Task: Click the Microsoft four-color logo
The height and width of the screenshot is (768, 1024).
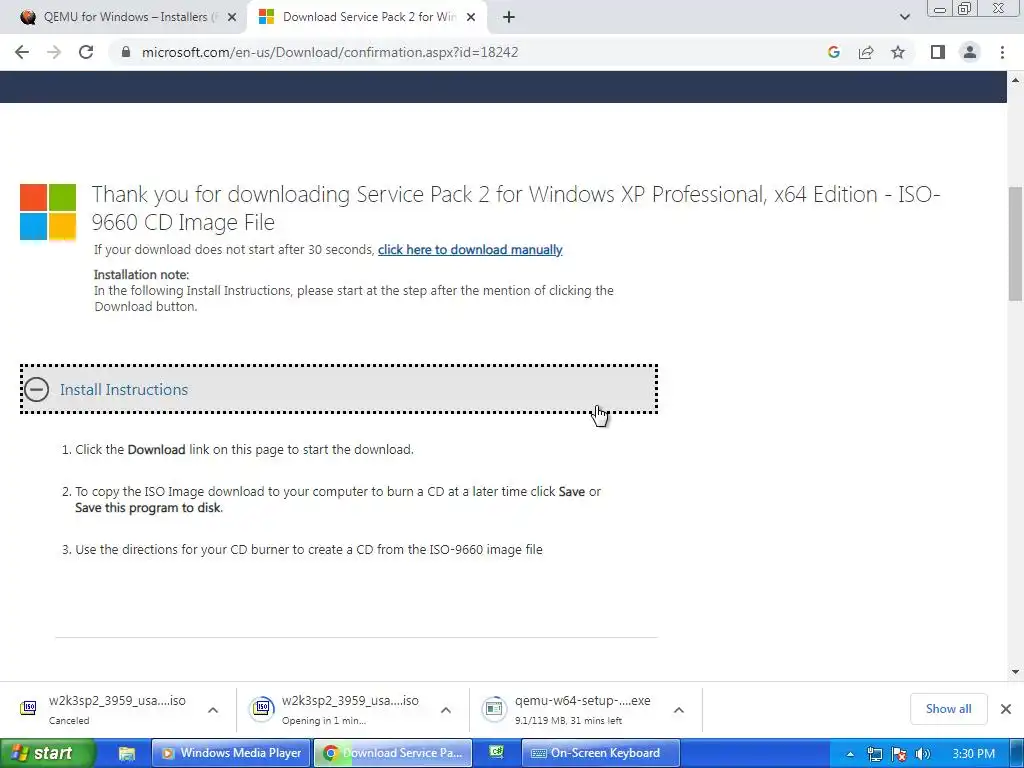Action: click(x=48, y=212)
